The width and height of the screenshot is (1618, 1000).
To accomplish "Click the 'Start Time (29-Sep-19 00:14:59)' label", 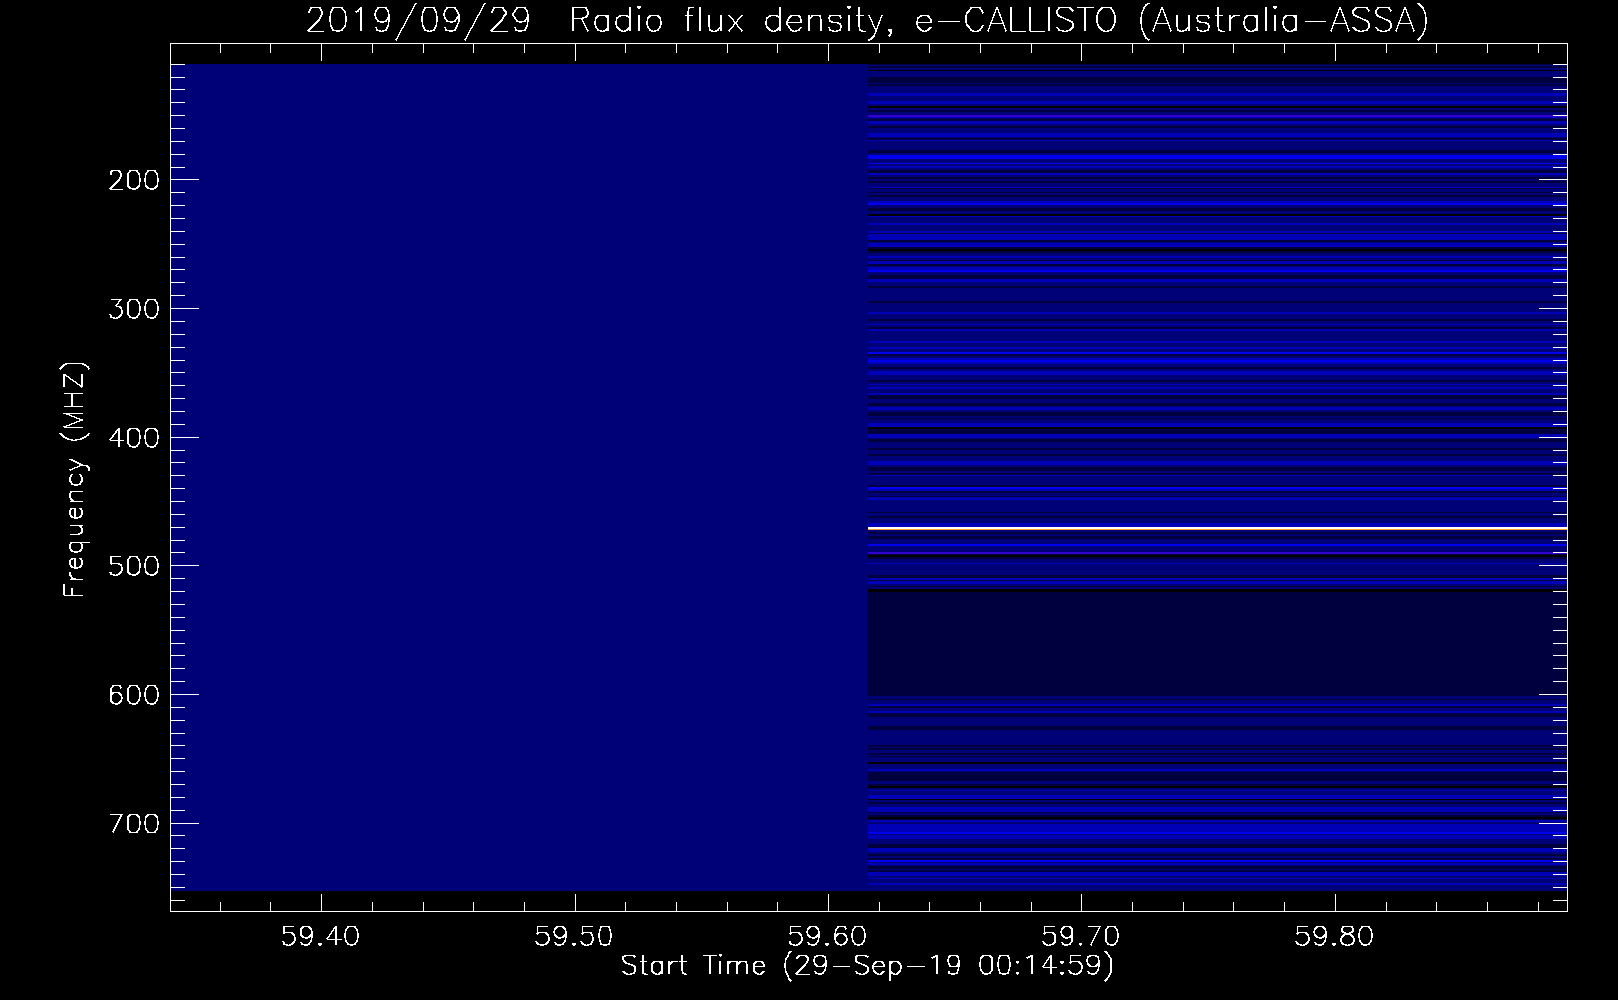I will coord(867,966).
